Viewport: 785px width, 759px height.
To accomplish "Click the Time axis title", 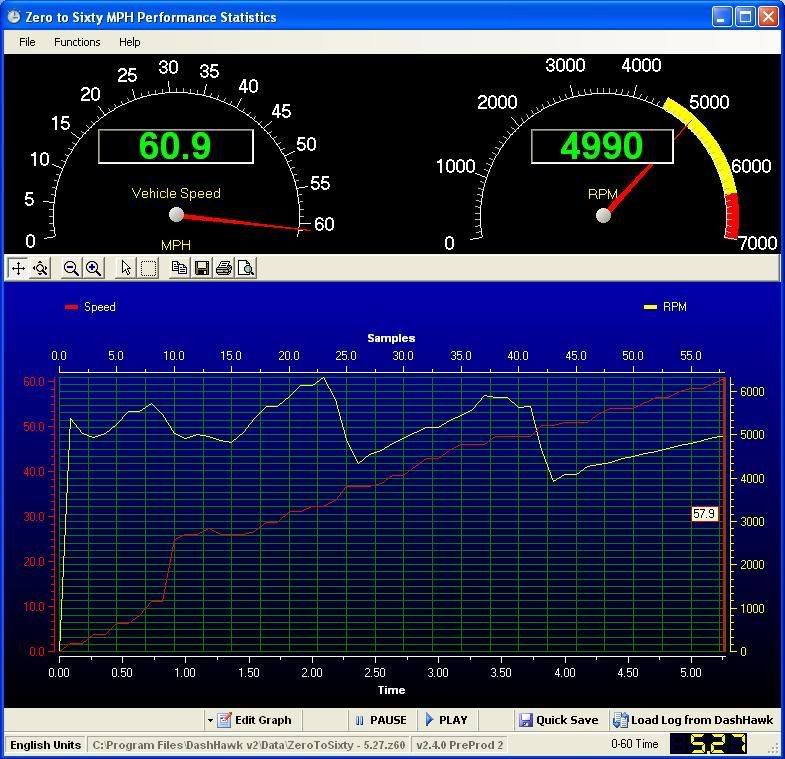I will click(391, 690).
